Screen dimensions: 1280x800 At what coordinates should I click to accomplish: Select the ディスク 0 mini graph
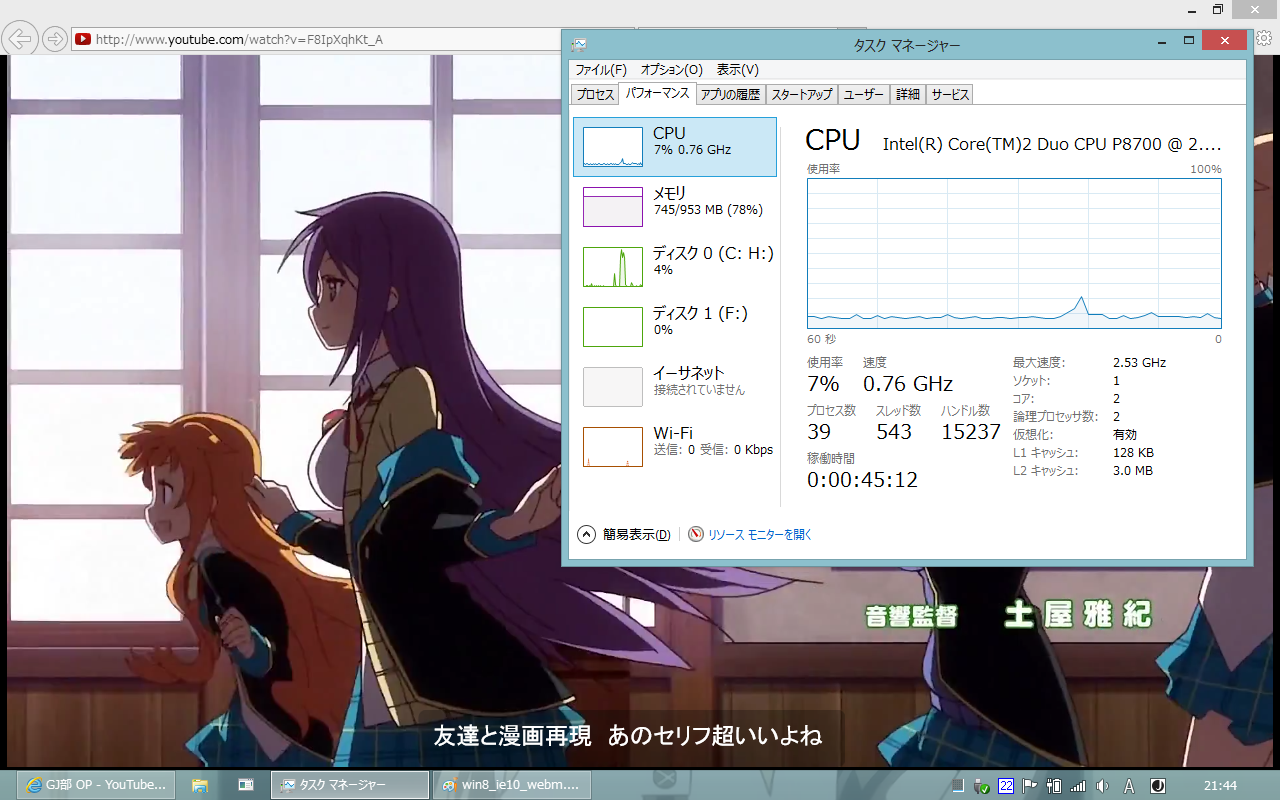pyautogui.click(x=613, y=267)
